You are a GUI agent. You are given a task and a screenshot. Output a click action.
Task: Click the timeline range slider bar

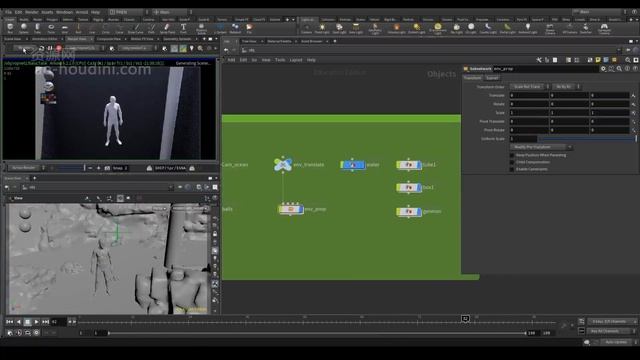click(316, 333)
